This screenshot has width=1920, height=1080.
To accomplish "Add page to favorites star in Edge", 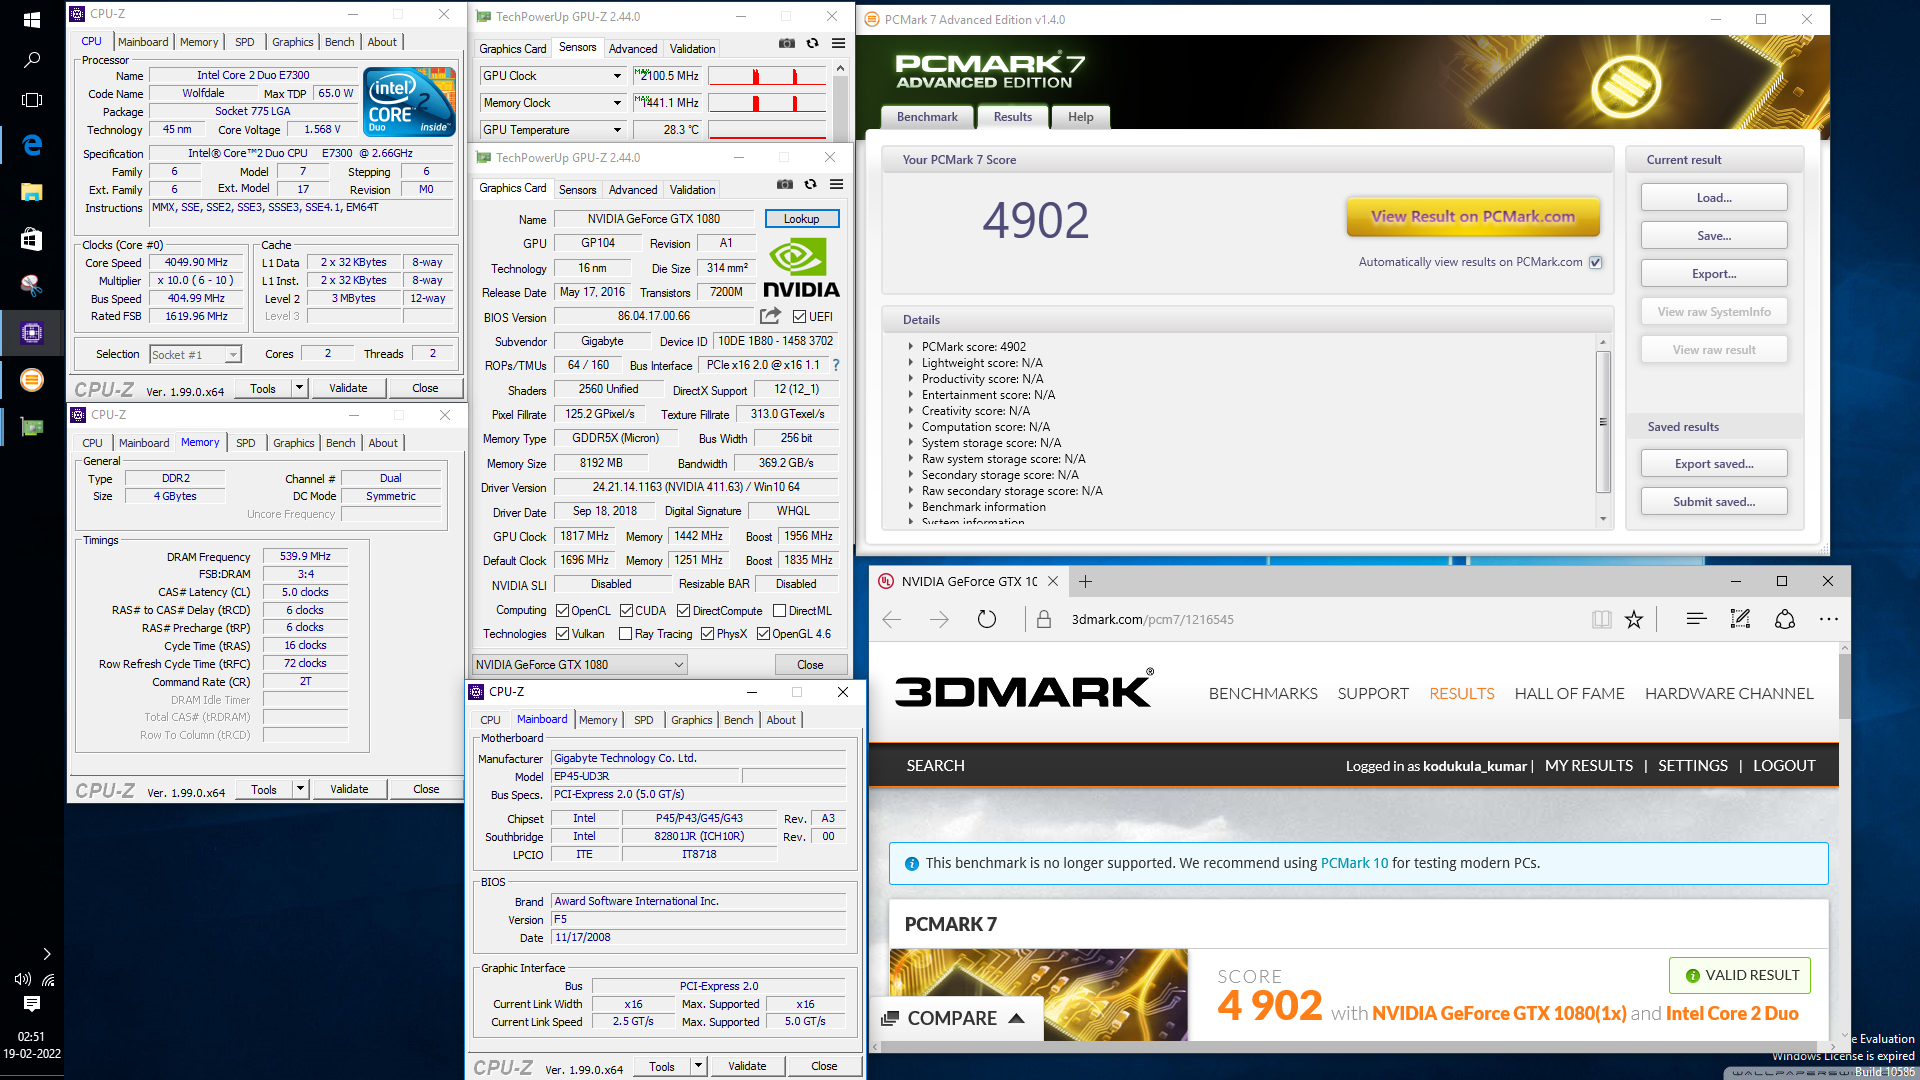I will [1634, 619].
